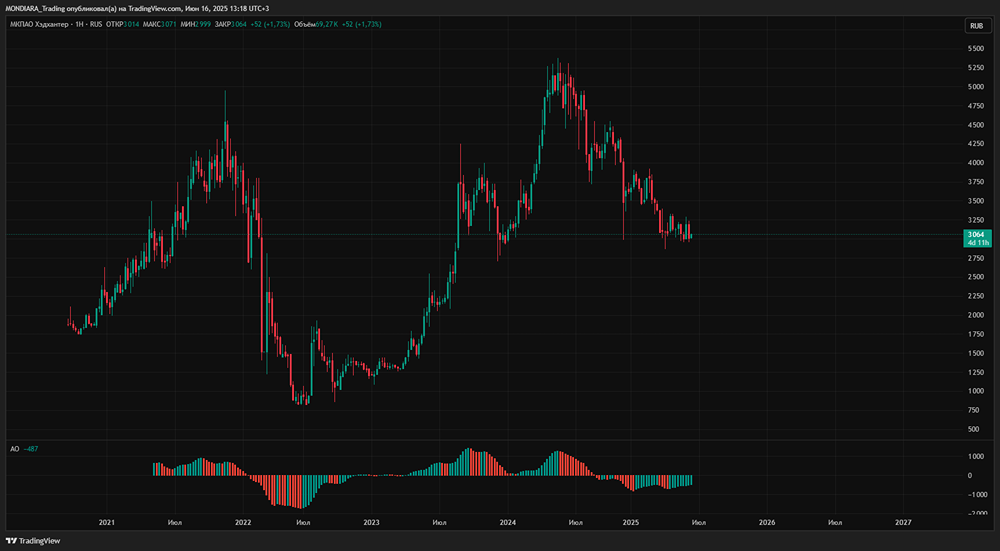
Task: Click the 2024 label on time axis
Action: 508,522
